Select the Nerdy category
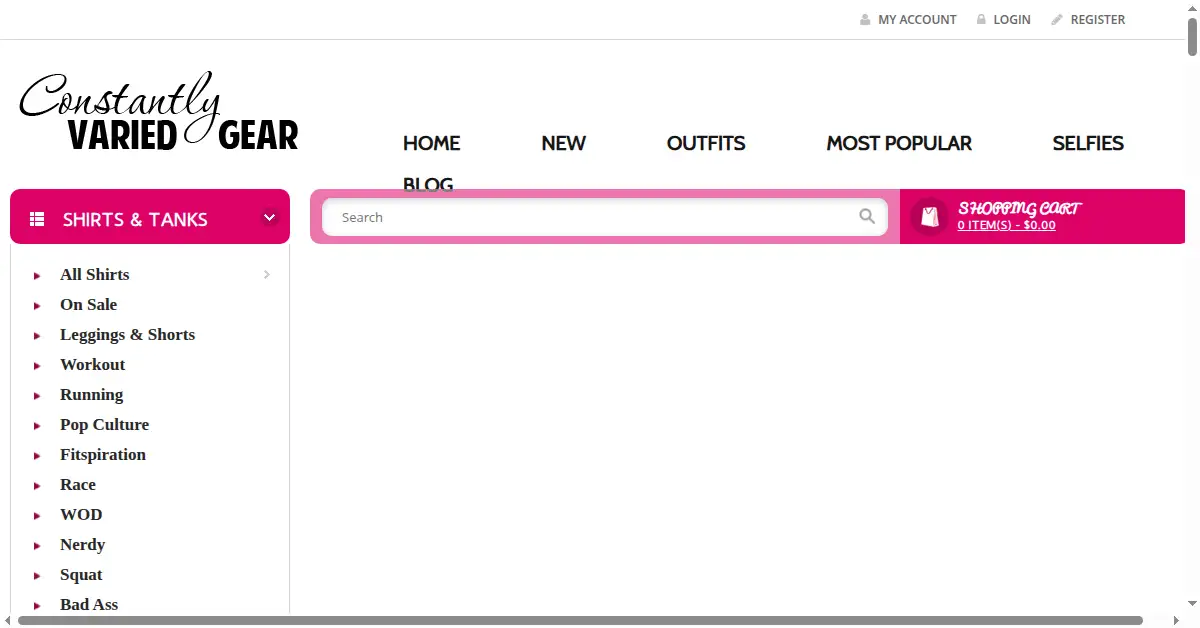Screen dimensions: 1200x628 [x=83, y=545]
